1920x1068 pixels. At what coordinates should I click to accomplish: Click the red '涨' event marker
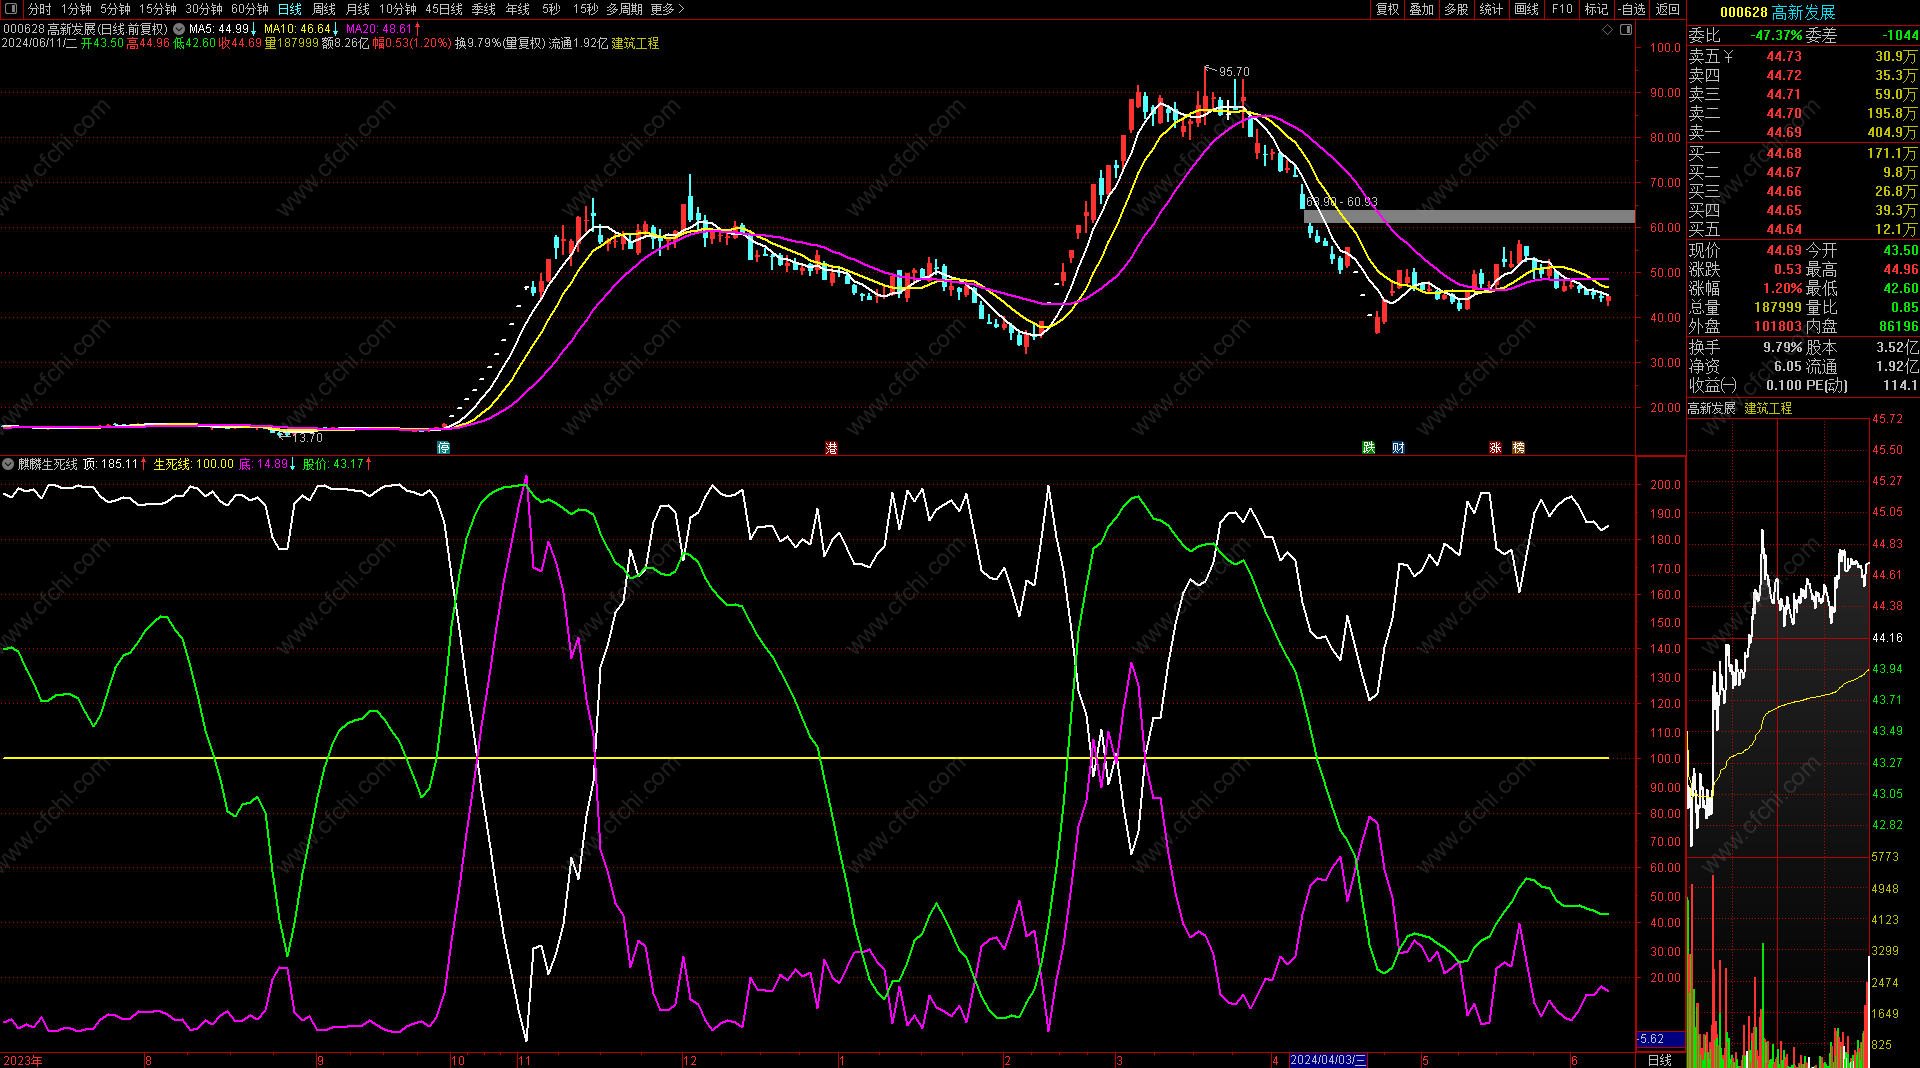(1495, 448)
